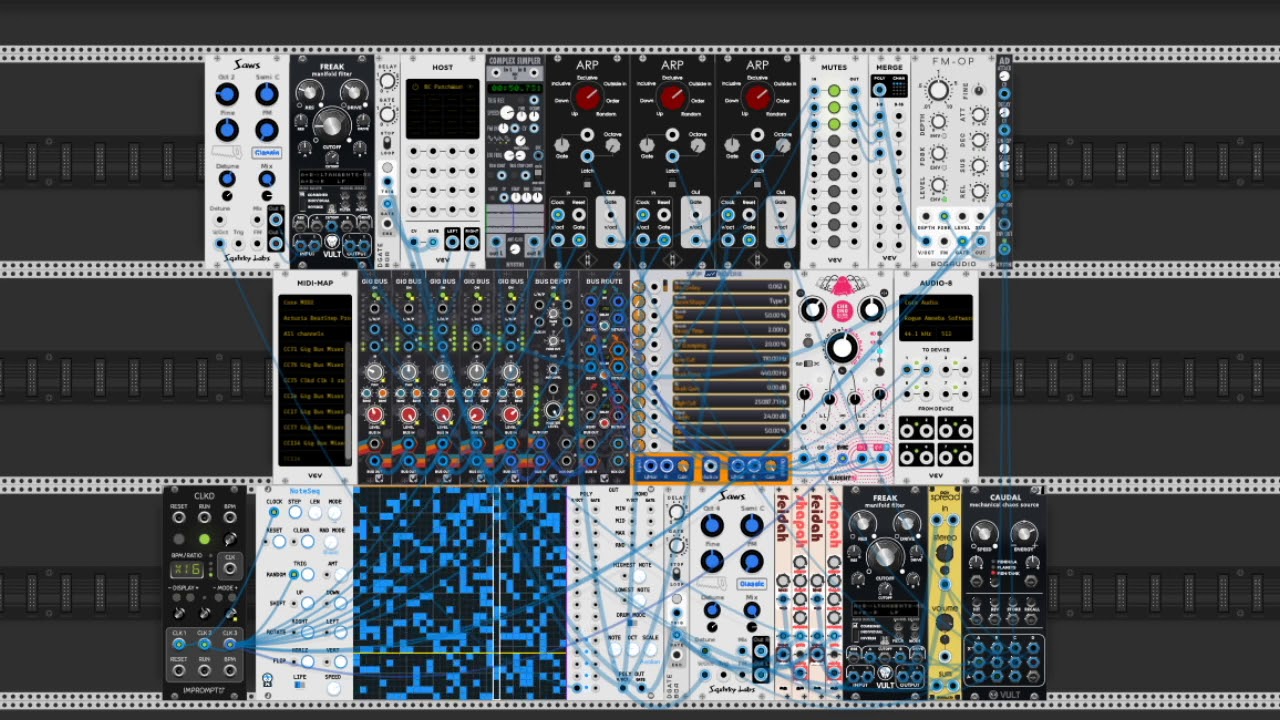Click the red LEVEL knob on the first GIG BUS
The image size is (1280, 720).
click(x=374, y=415)
